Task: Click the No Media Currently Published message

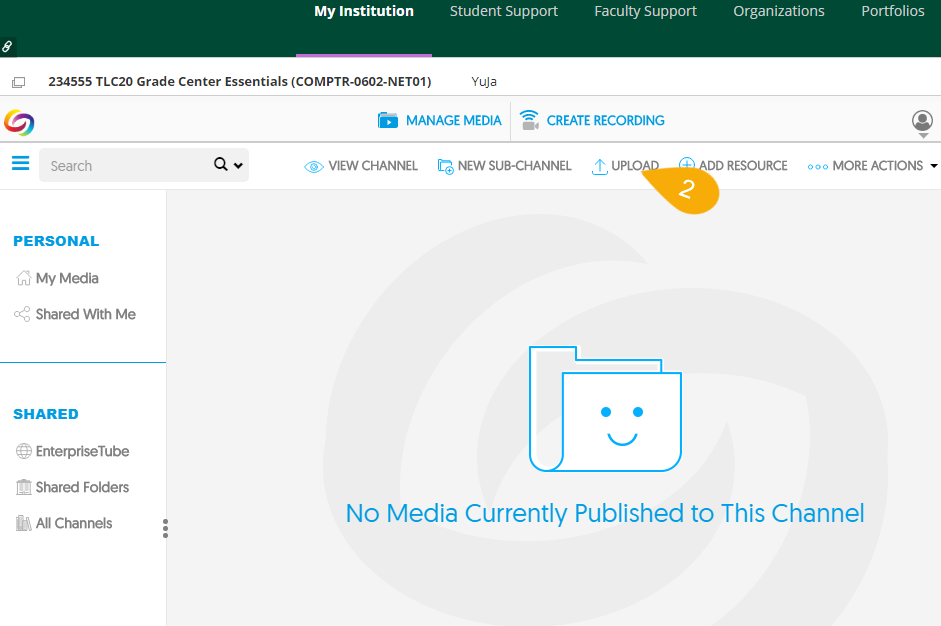Action: pos(605,513)
